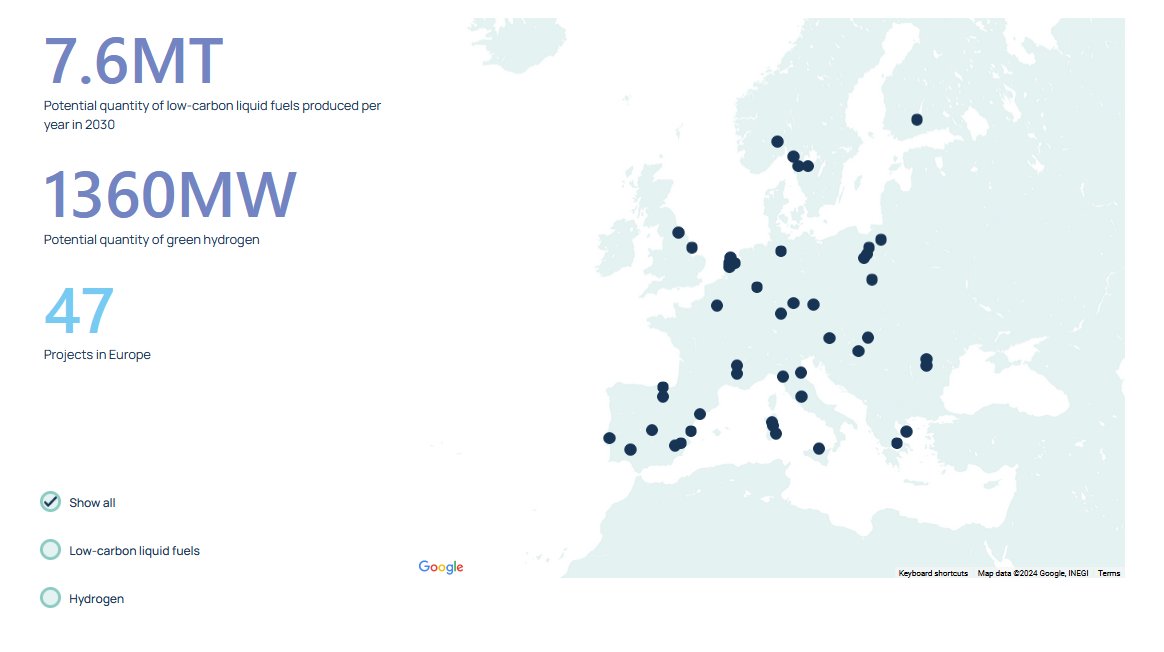Click the Projects in Europe label
Screen dimensions: 1164x652
[x=97, y=354]
